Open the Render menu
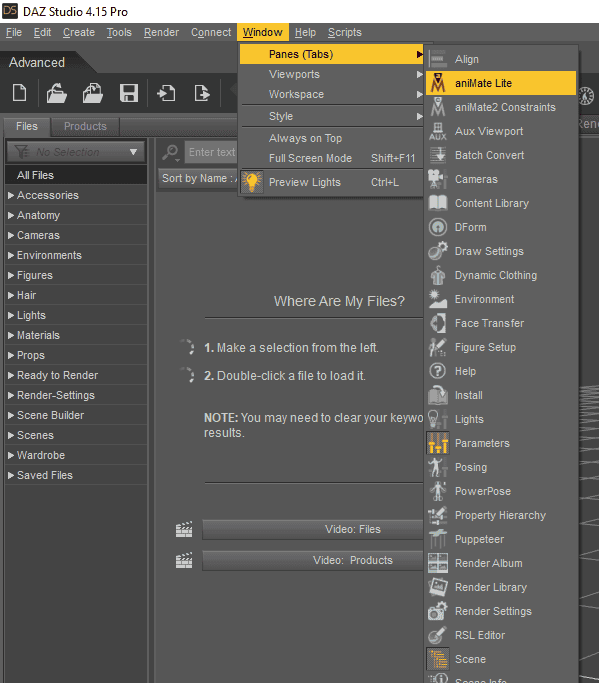Viewport: 599px width, 683px height. [x=161, y=32]
